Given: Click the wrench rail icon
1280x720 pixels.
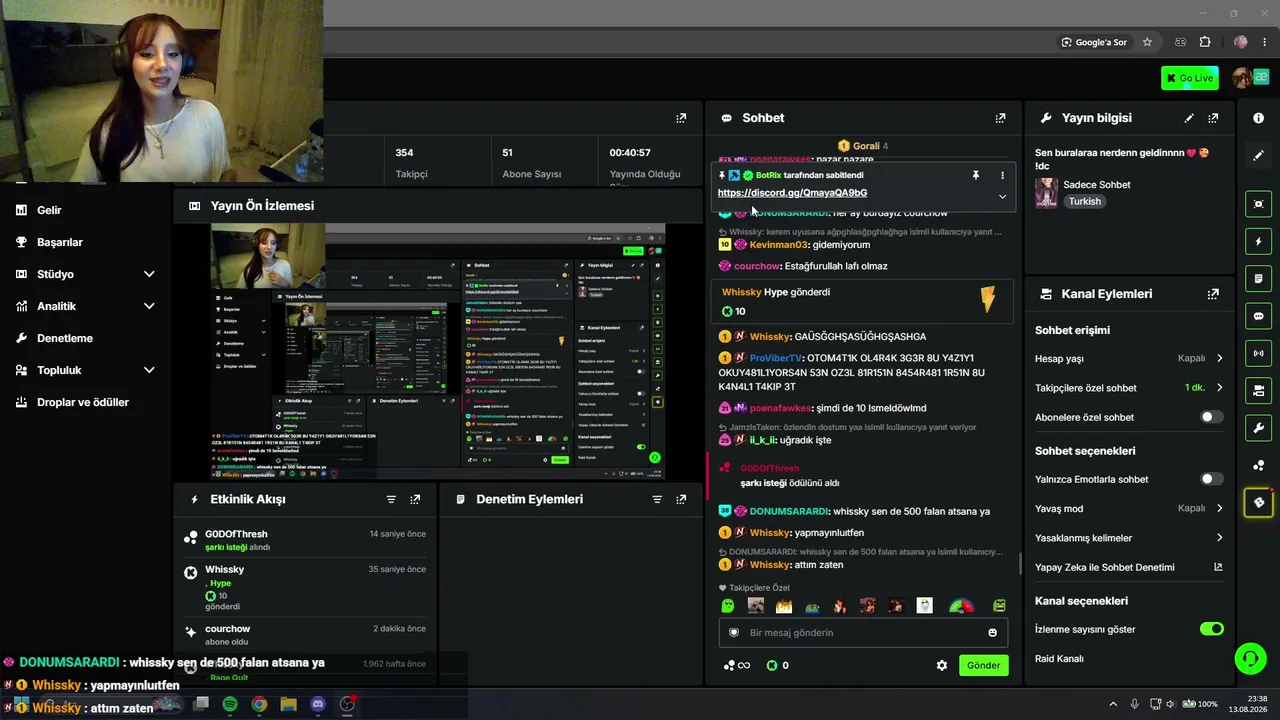Looking at the screenshot, I should [1258, 428].
